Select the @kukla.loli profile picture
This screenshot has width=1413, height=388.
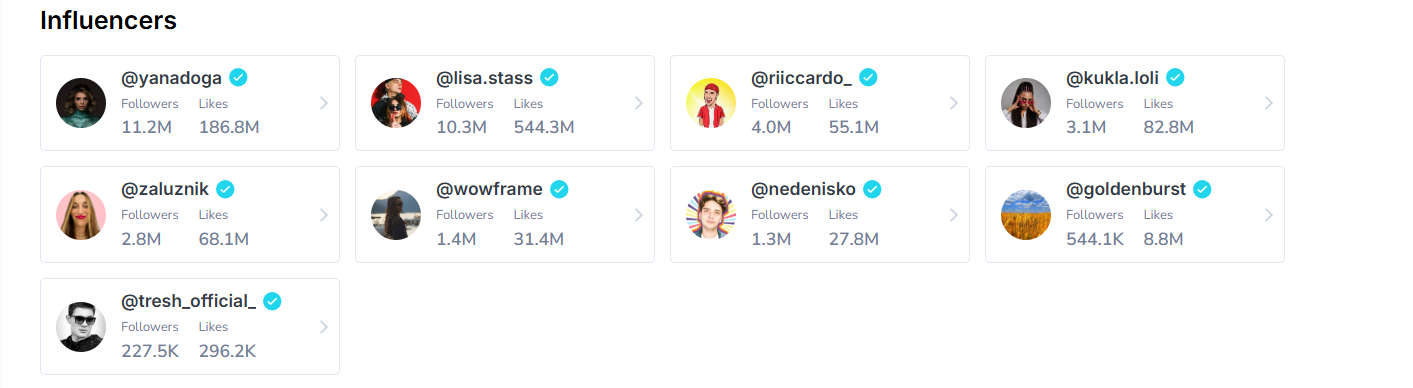tap(1026, 103)
